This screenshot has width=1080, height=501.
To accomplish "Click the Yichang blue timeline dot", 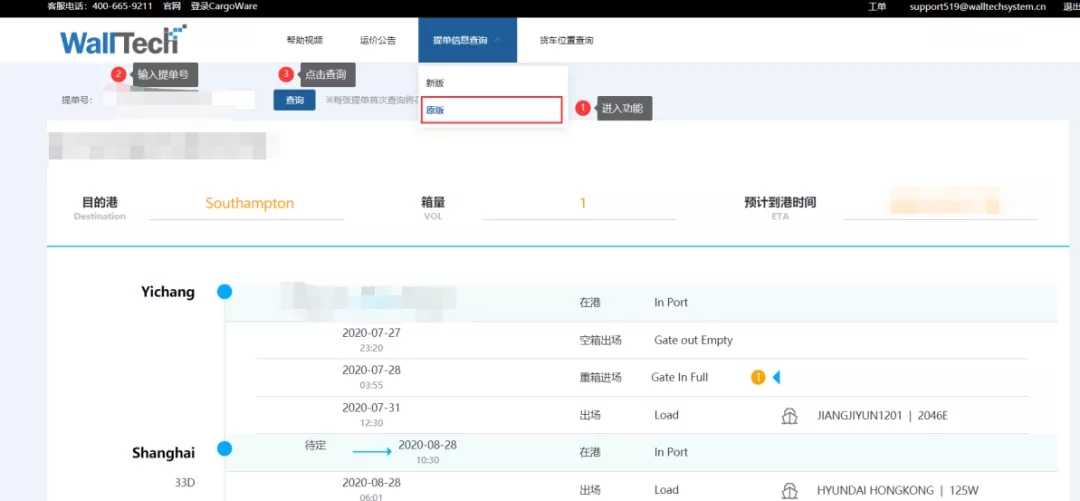I will pos(224,292).
